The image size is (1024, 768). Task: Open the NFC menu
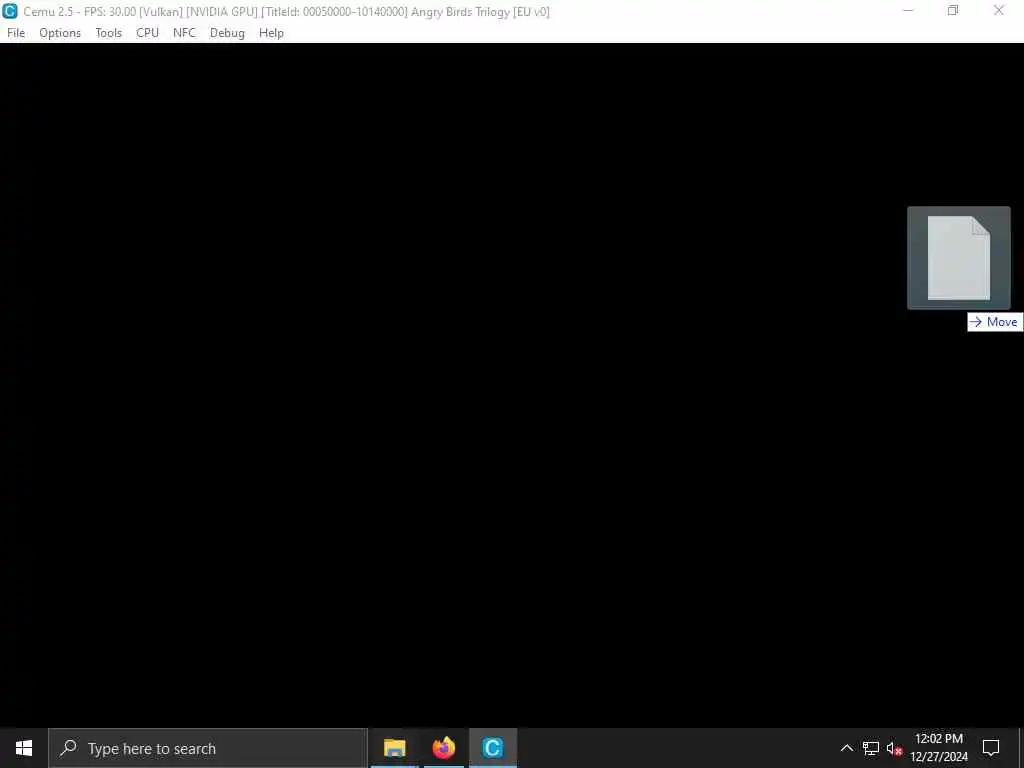(x=184, y=33)
